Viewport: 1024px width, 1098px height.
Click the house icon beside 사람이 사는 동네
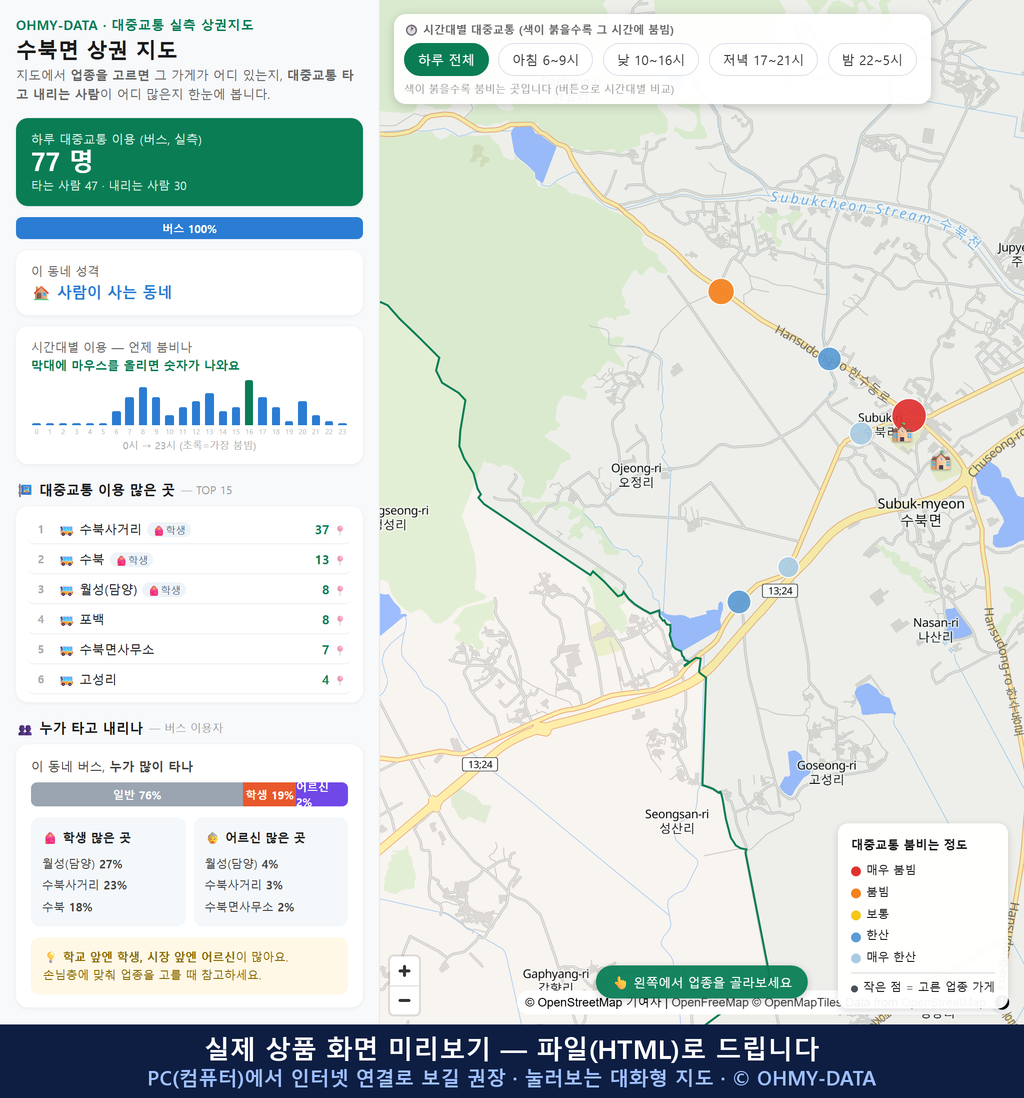[41, 293]
